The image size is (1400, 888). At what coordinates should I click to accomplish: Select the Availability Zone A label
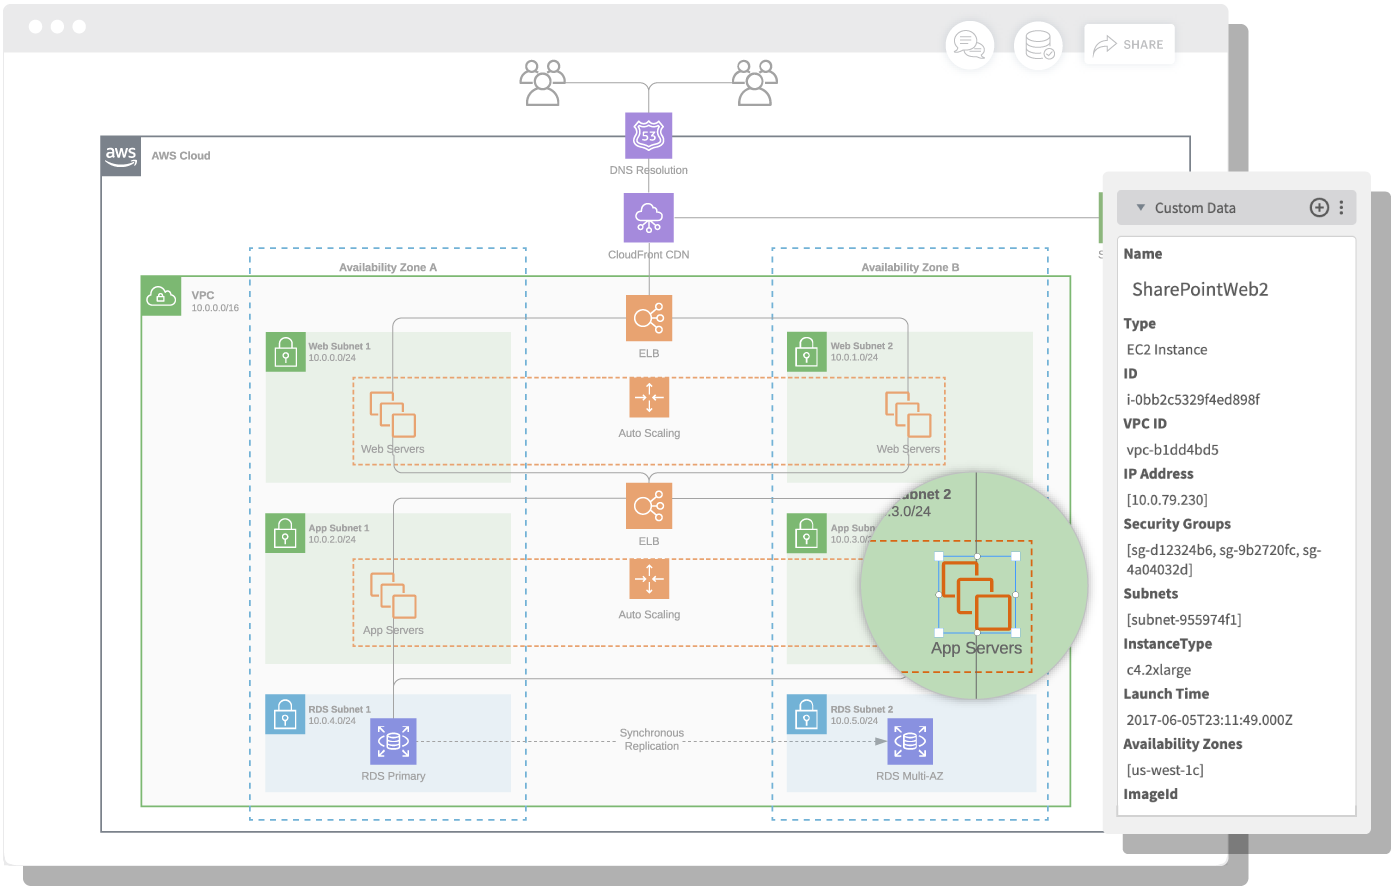[x=388, y=267]
